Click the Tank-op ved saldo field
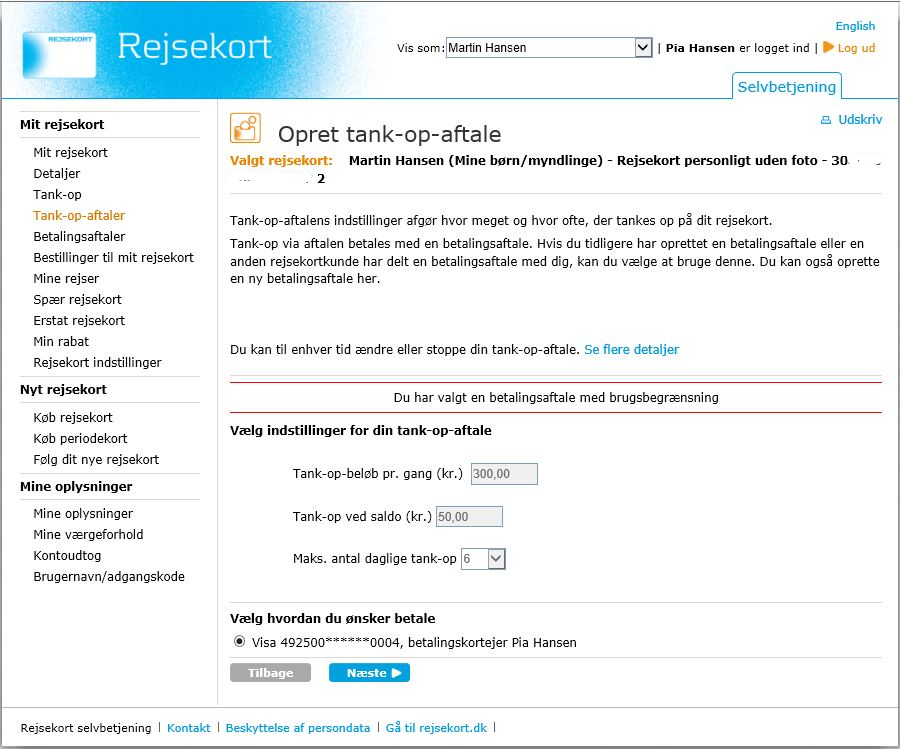The width and height of the screenshot is (900, 749). click(469, 517)
